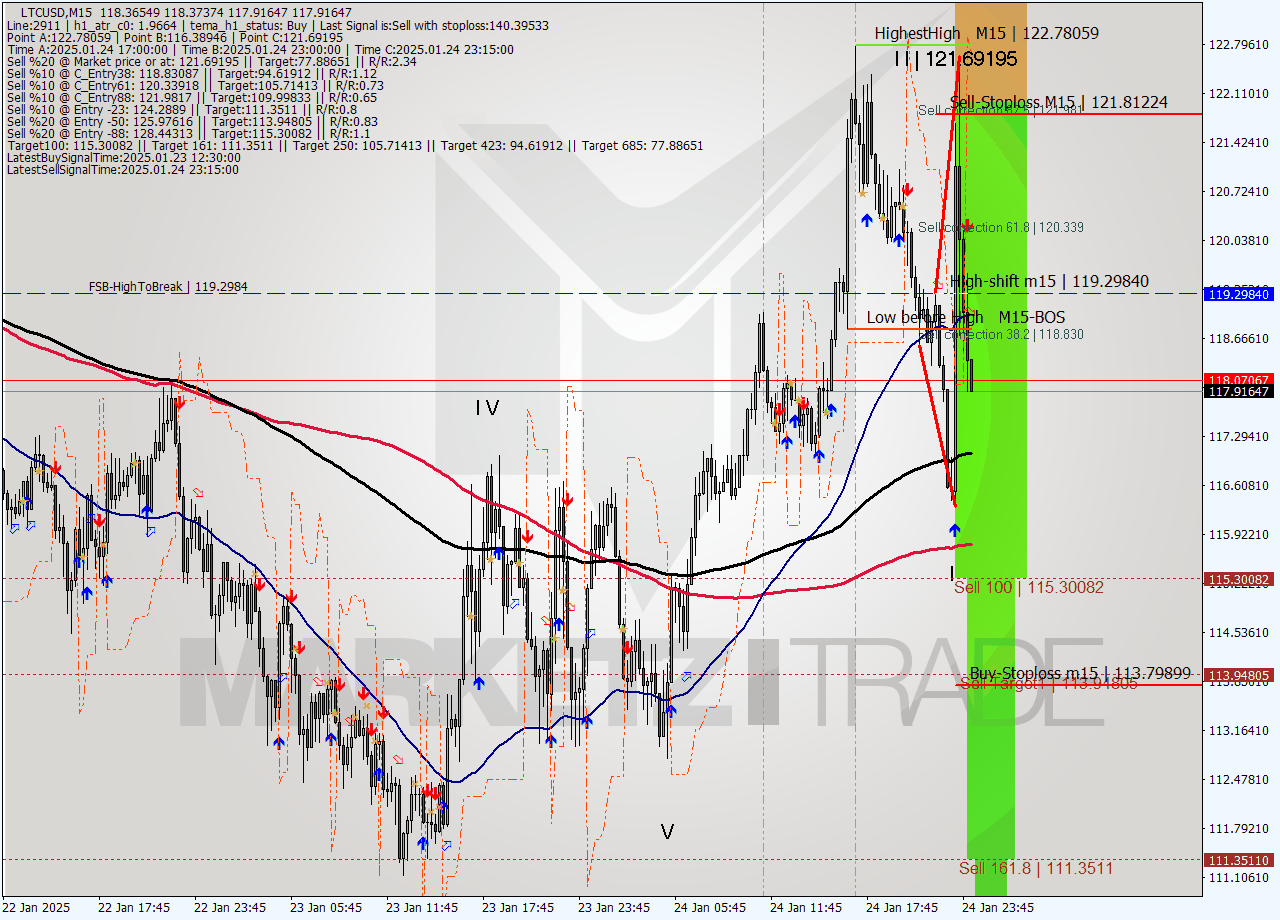Click the 'Sell %20 @ Entry -88: 128.44313' line
This screenshot has height=920, width=1280.
[x=188, y=133]
